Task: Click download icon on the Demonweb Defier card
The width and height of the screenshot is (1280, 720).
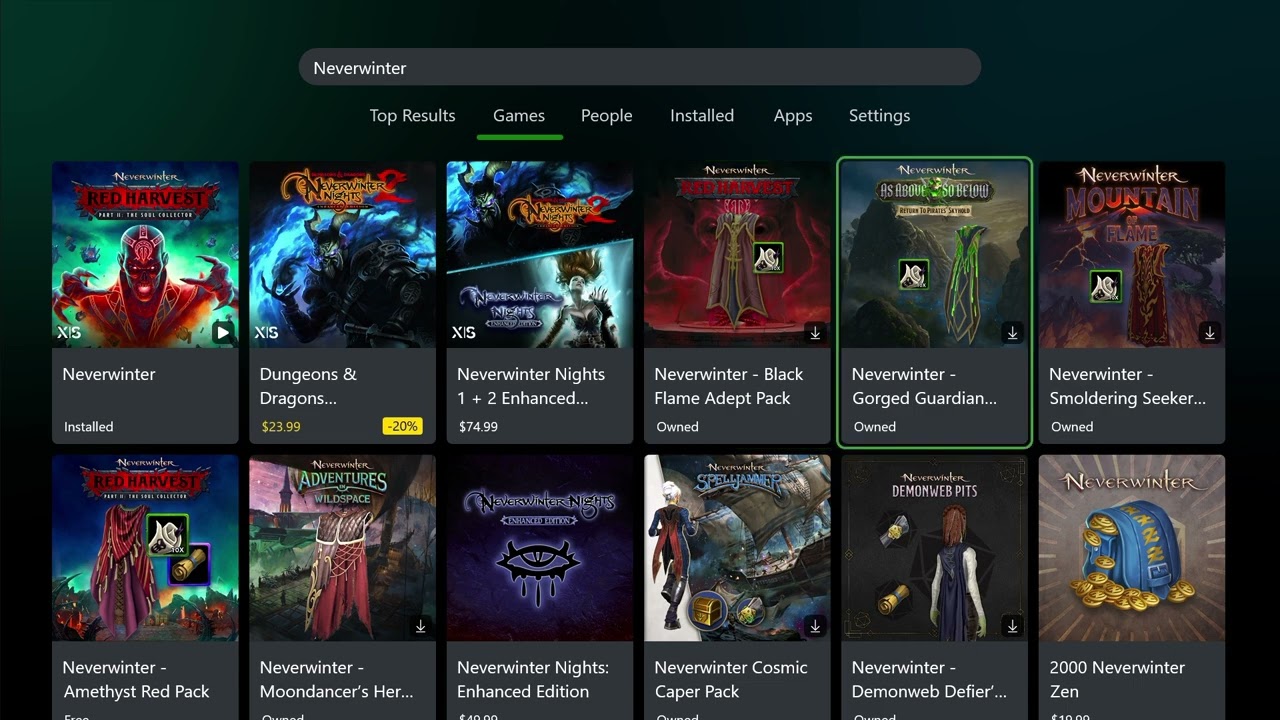Action: click(x=1012, y=626)
